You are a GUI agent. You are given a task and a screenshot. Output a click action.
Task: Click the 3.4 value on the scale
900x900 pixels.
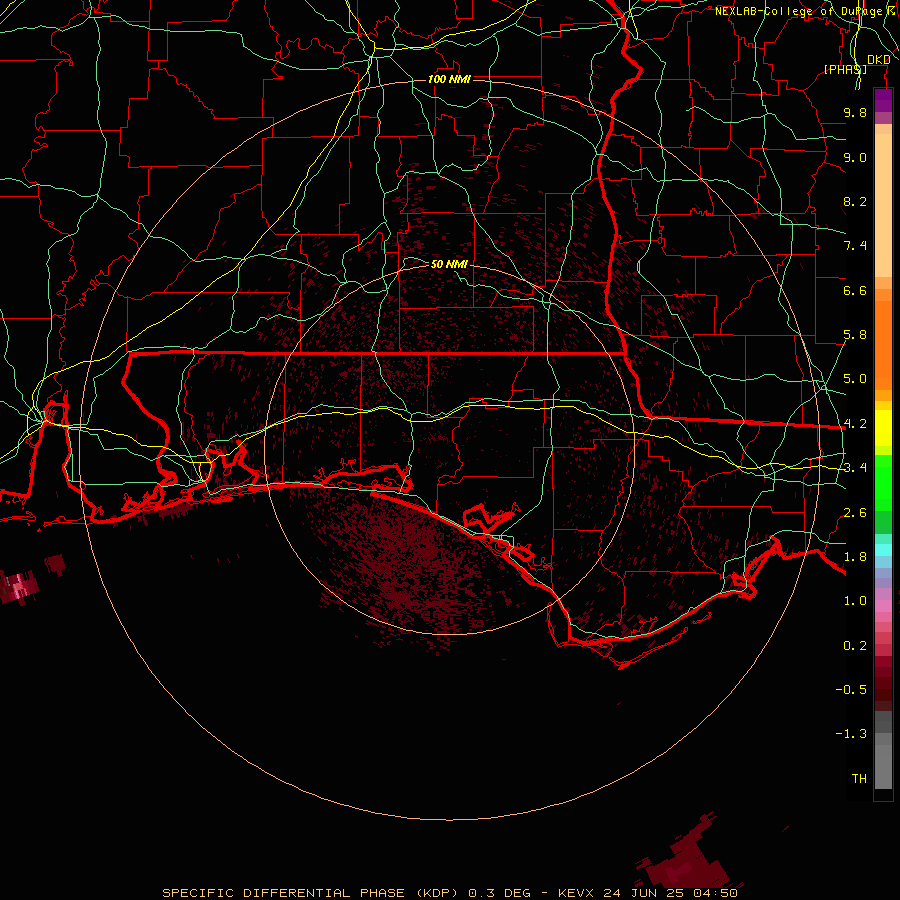855,468
